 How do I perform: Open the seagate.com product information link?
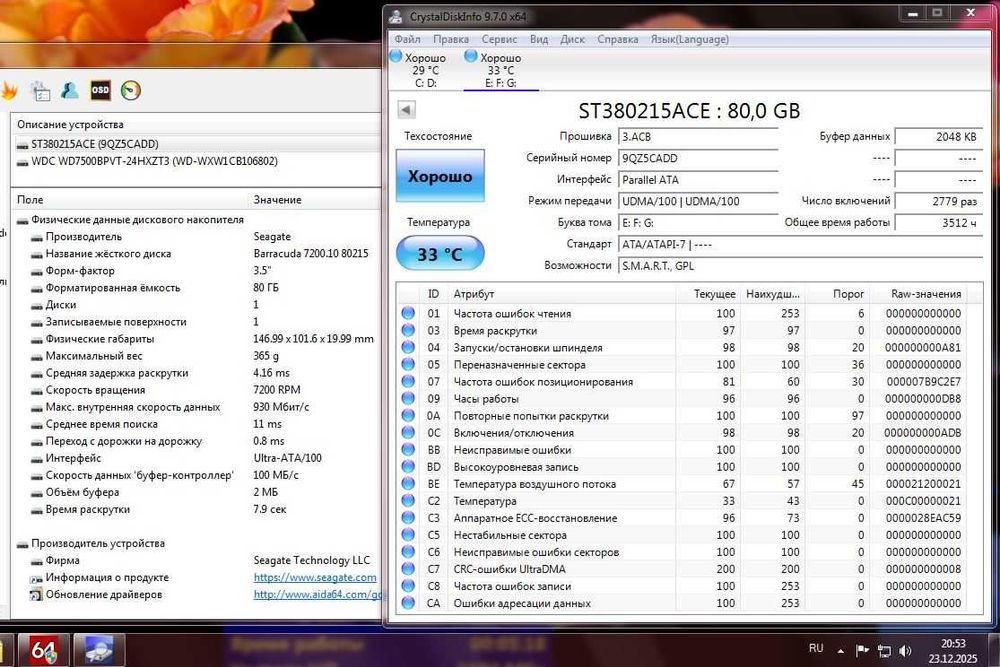click(x=315, y=577)
